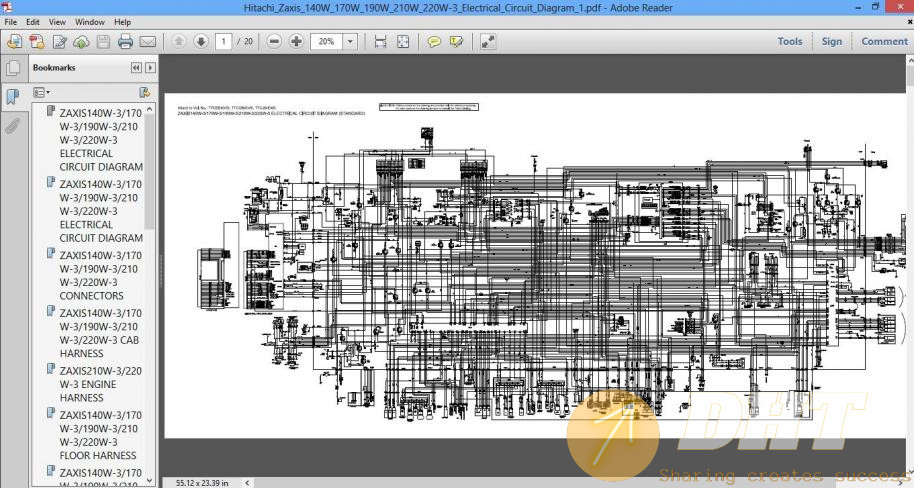The height and width of the screenshot is (488, 914).
Task: Click the '55.12 x 23.39 in' page size text
Action: [202, 483]
